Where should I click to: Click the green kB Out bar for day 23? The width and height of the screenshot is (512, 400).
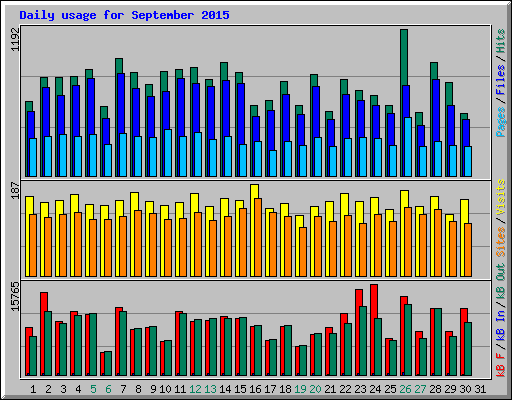coord(363,341)
